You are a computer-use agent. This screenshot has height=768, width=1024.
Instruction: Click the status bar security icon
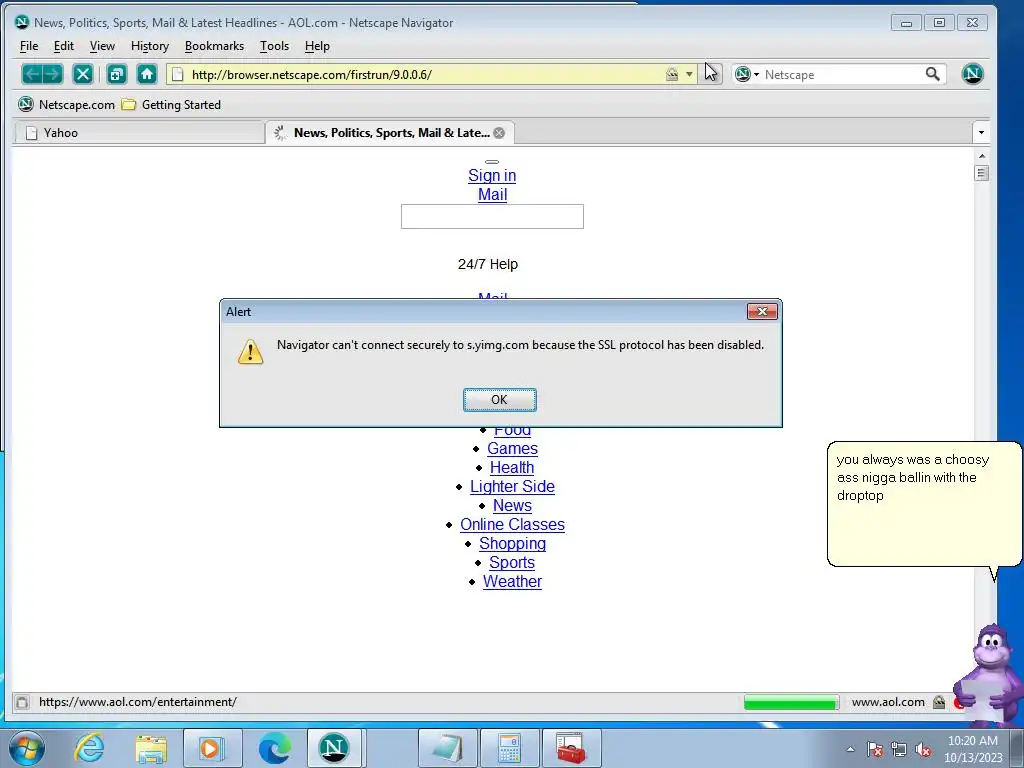939,703
